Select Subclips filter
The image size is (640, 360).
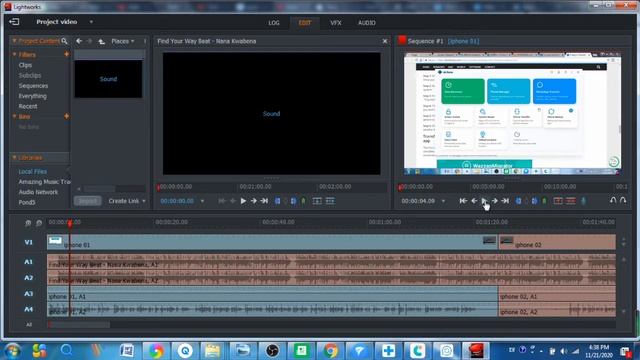pyautogui.click(x=30, y=76)
